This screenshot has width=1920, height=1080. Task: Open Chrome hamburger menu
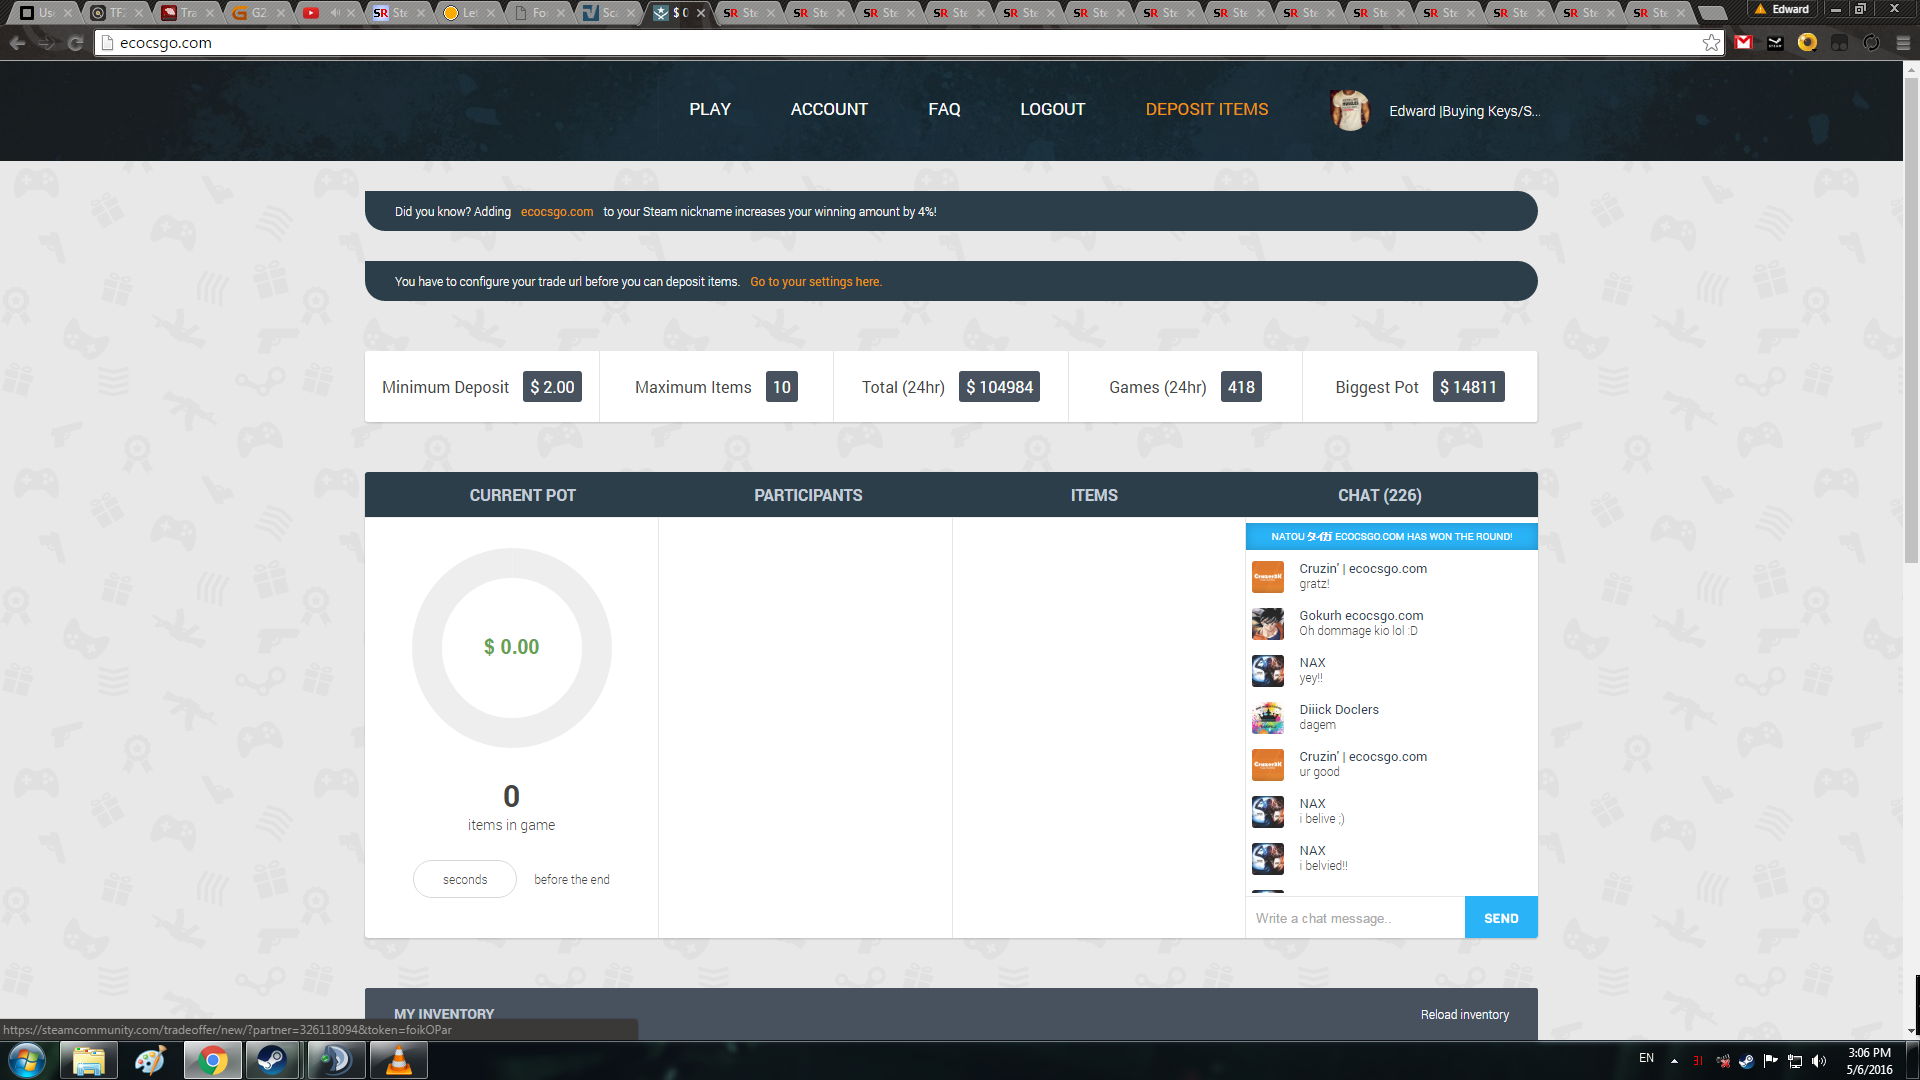(1903, 43)
